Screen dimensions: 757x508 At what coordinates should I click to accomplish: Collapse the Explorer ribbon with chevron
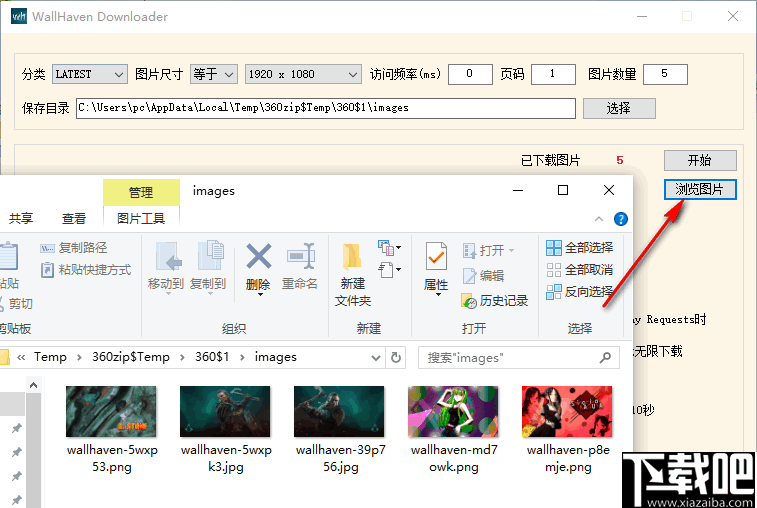[x=599, y=219]
